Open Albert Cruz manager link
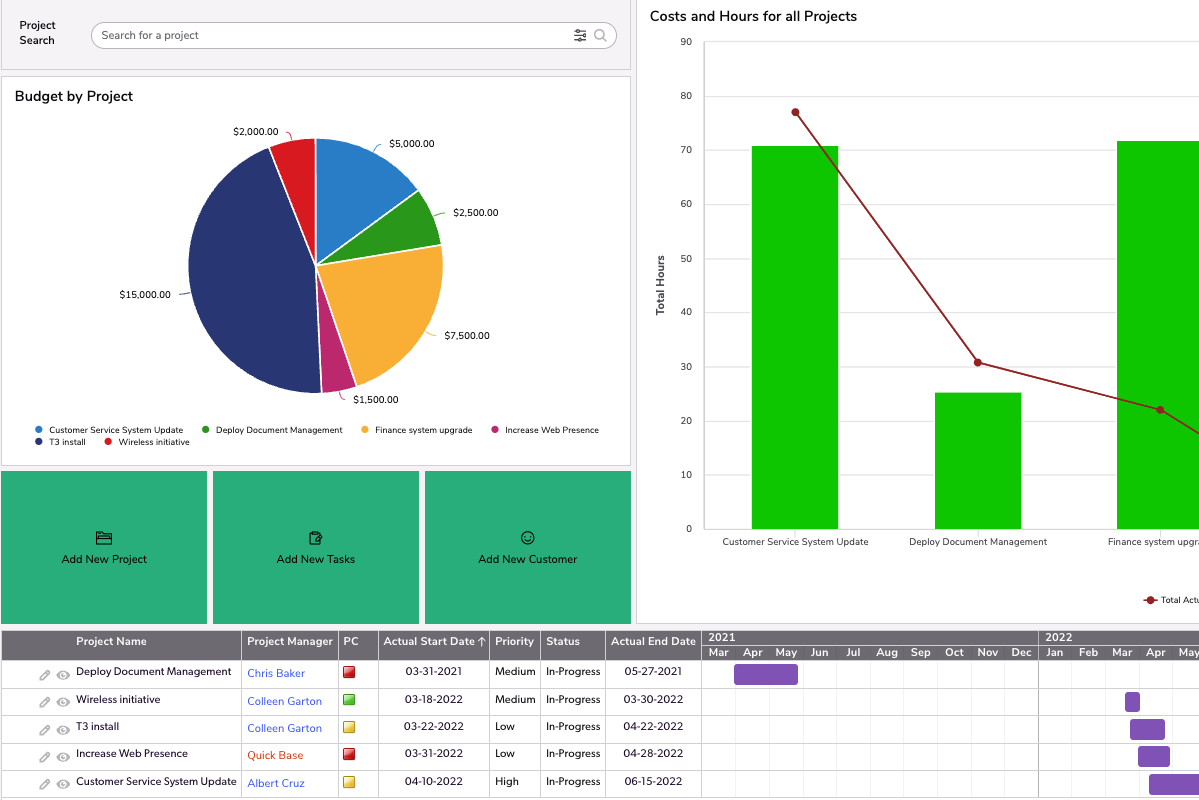This screenshot has height=800, width=1199. (276, 784)
